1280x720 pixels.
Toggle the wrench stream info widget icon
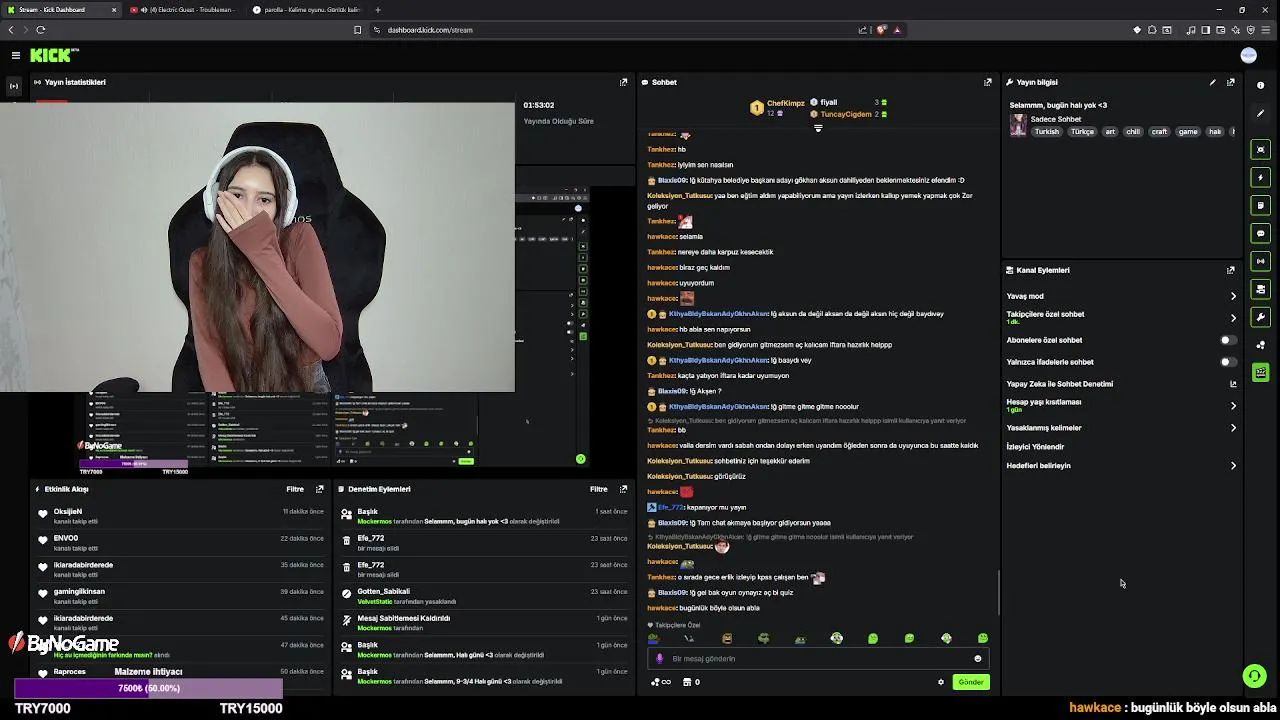pos(1260,317)
